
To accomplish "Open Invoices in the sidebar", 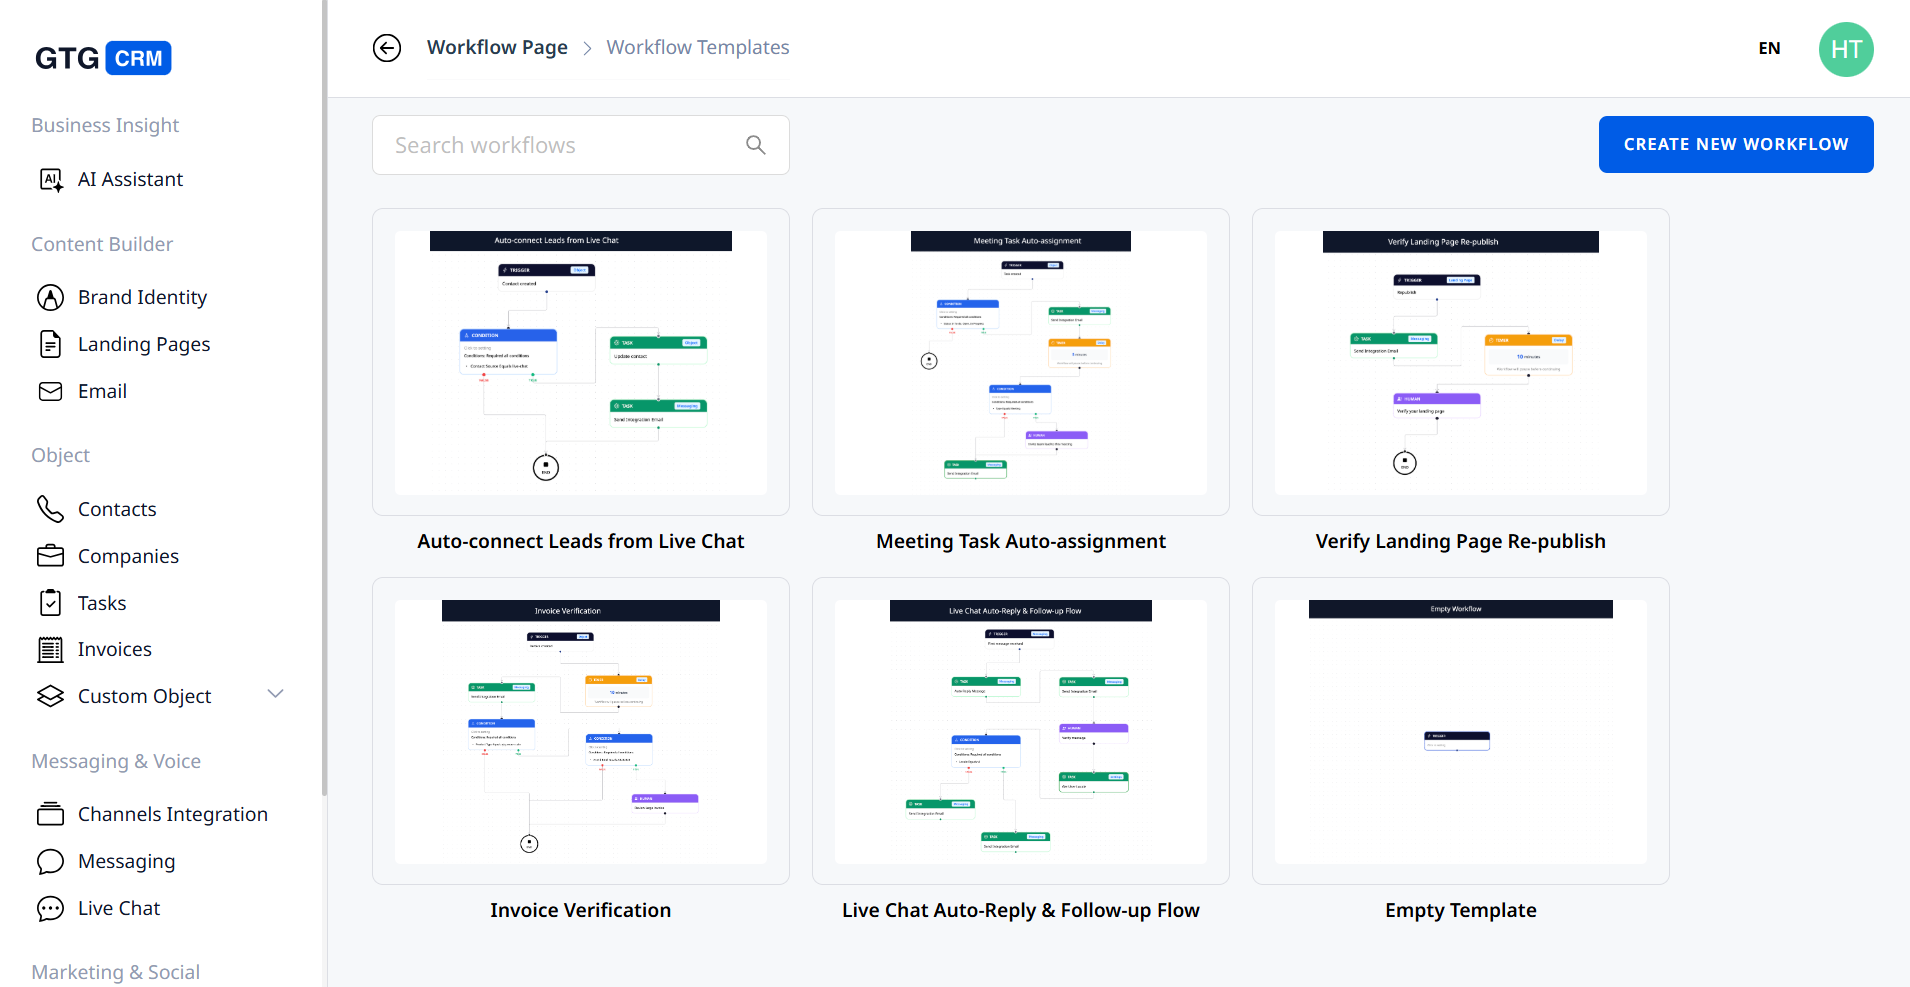I will [114, 650].
